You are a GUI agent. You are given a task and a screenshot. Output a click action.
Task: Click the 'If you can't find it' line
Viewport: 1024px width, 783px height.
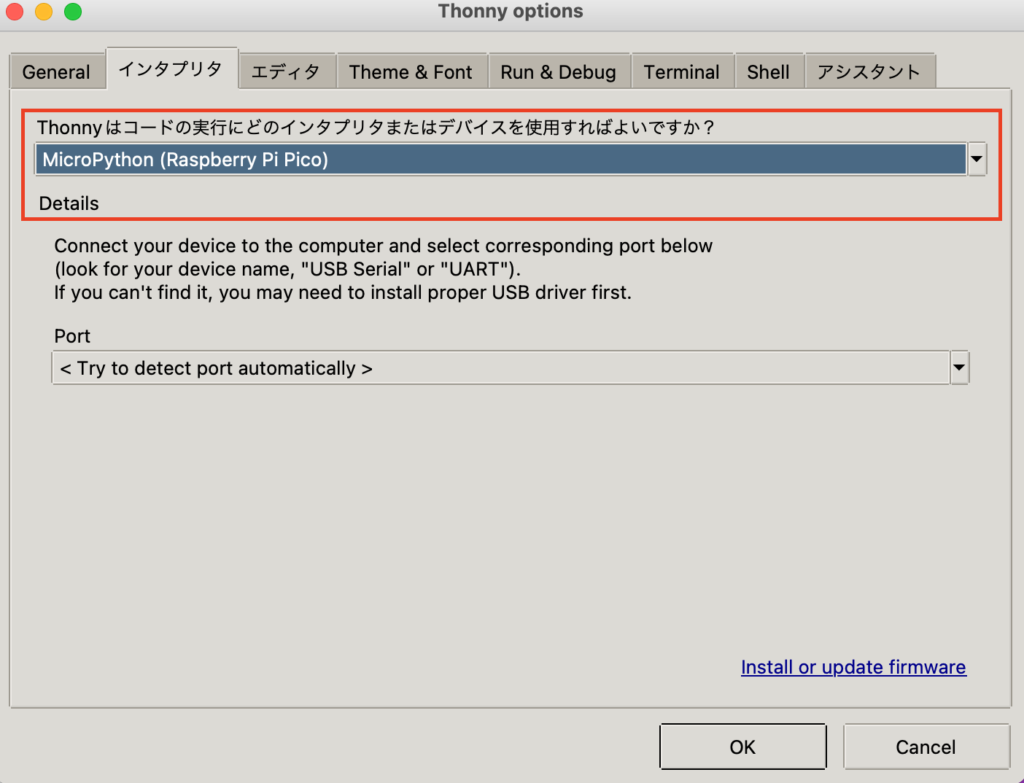pyautogui.click(x=342, y=293)
